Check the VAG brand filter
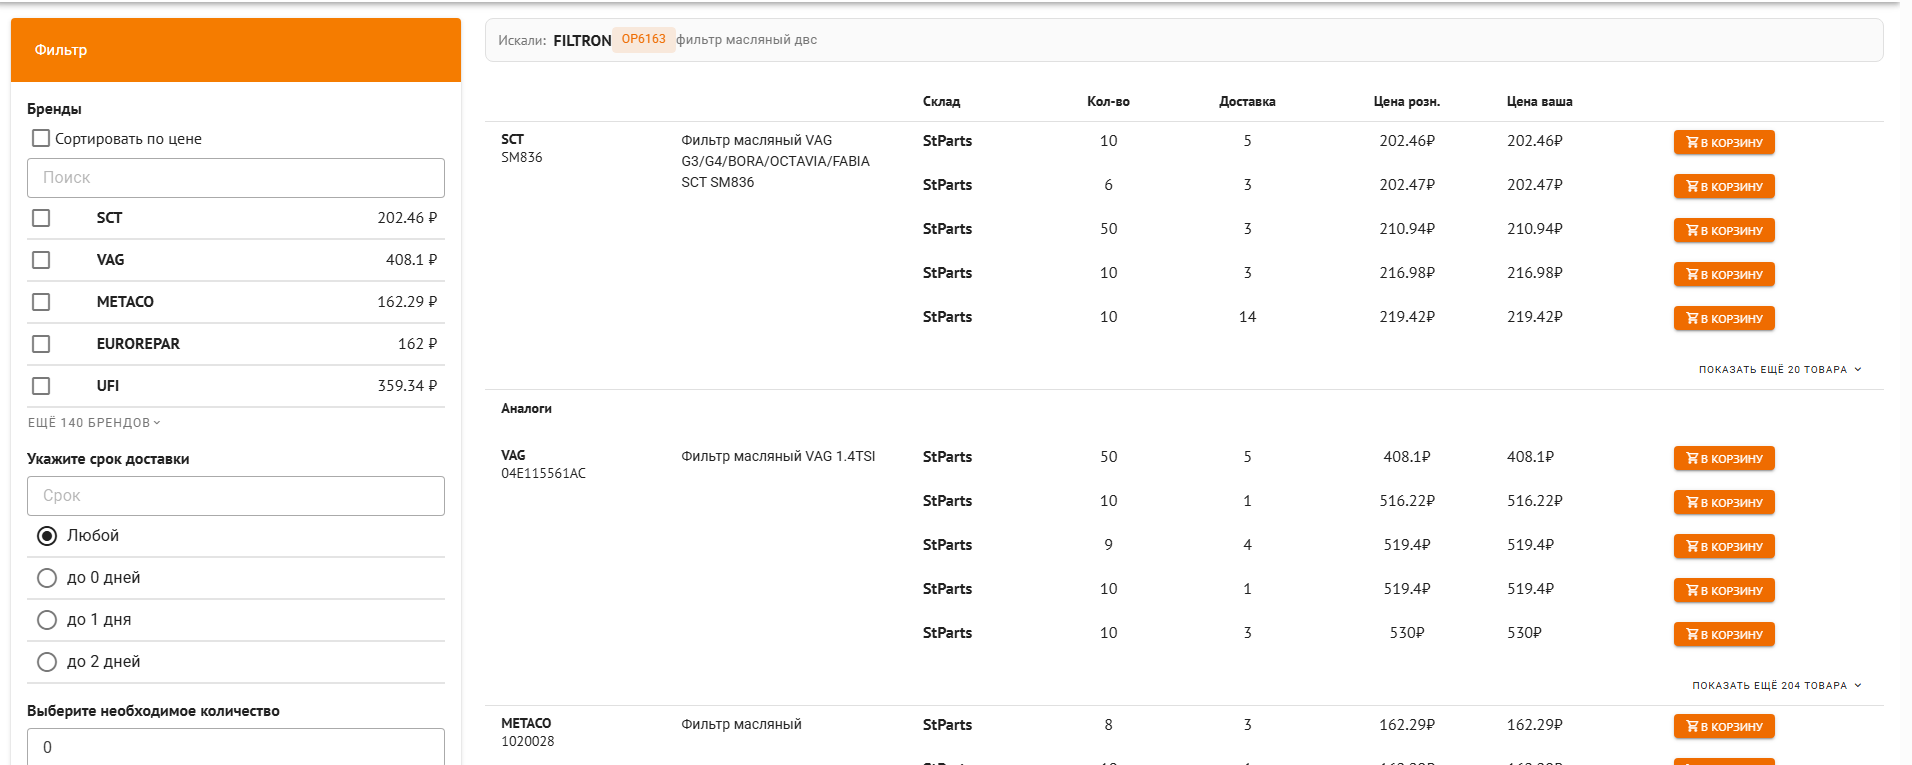Screen dimensions: 1912x765 click(x=41, y=260)
